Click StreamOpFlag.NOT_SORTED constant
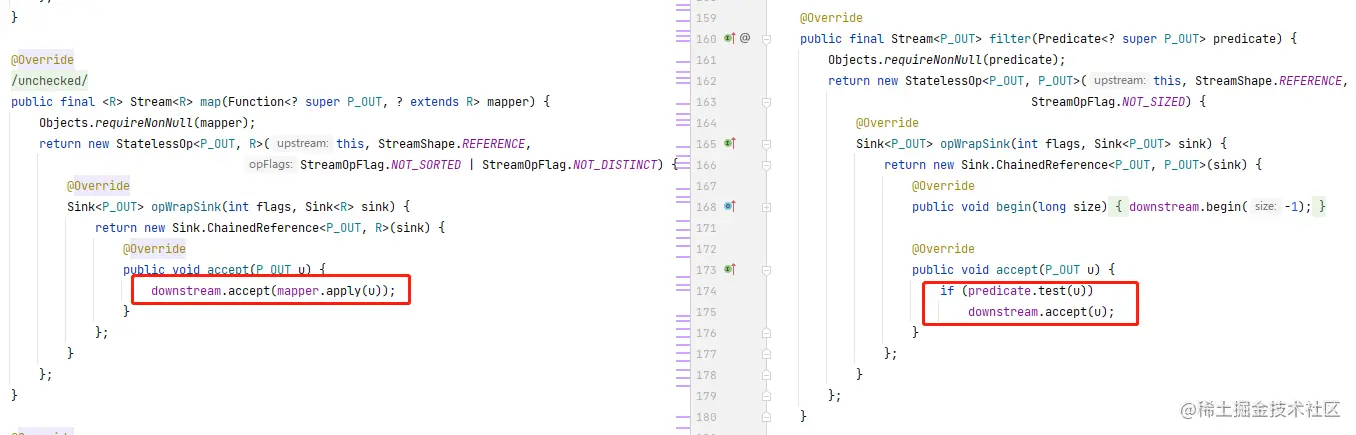Viewport: 1356px width, 435px height. tap(381, 165)
